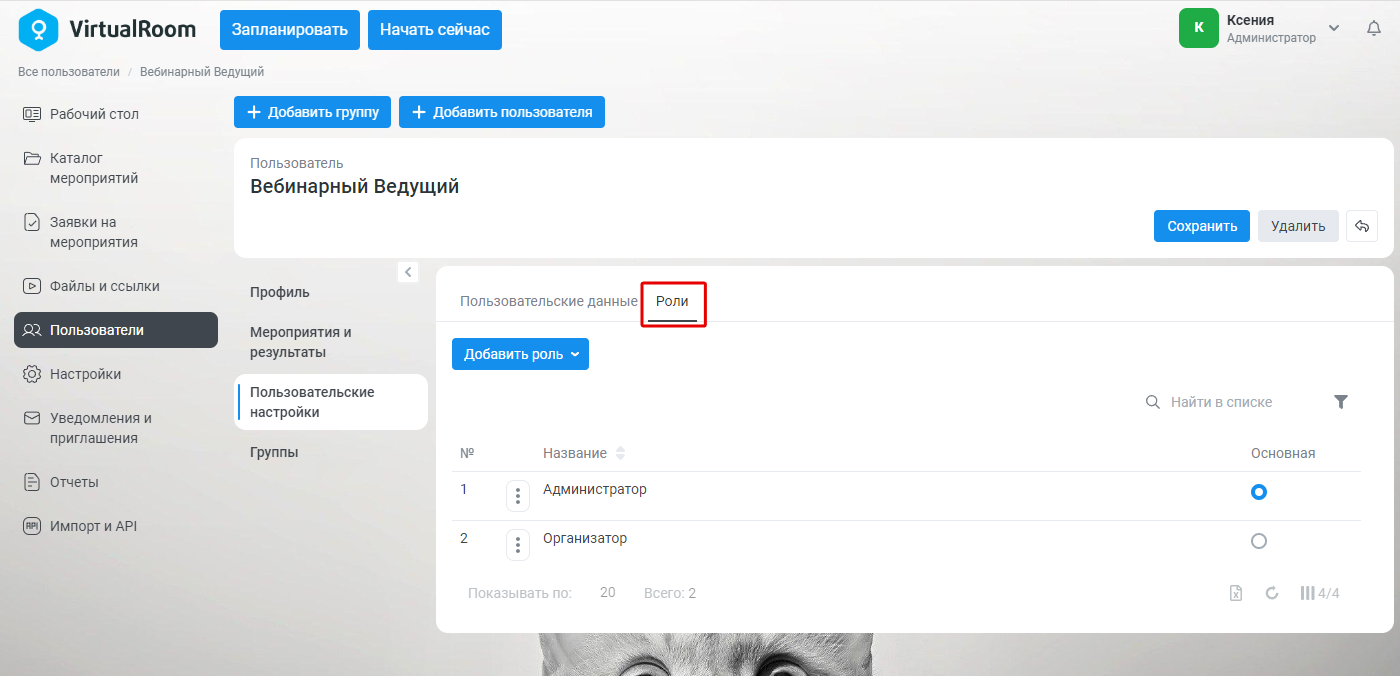Image resolution: width=1400 pixels, height=676 pixels.
Task: Click the Все пользователи breadcrumb link
Action: (69, 72)
